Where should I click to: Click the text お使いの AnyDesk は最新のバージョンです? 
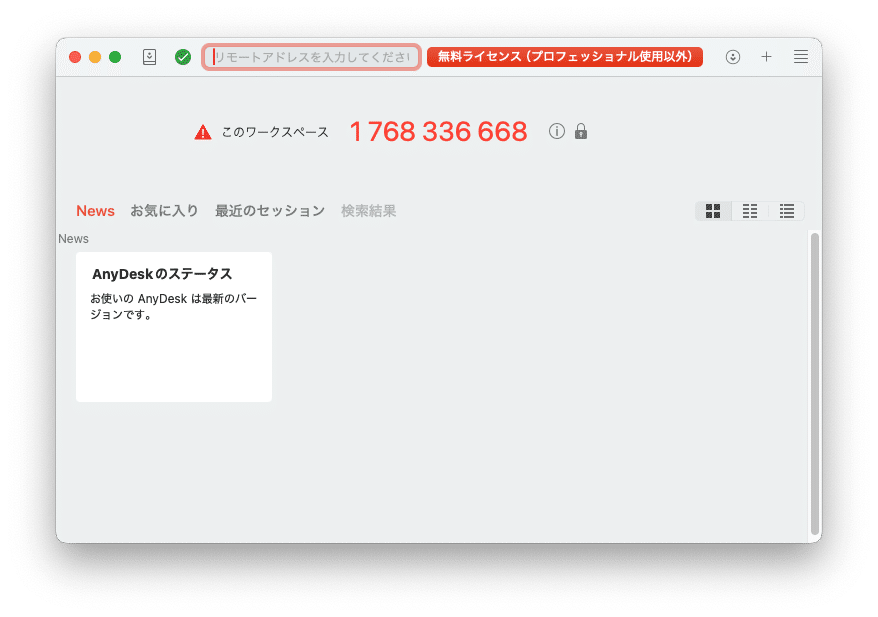pos(174,307)
